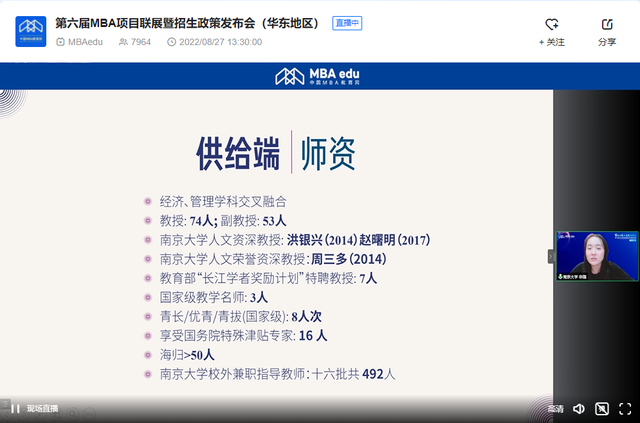The height and width of the screenshot is (423, 640).
Task: Click the 7964 viewer count
Action: [141, 42]
